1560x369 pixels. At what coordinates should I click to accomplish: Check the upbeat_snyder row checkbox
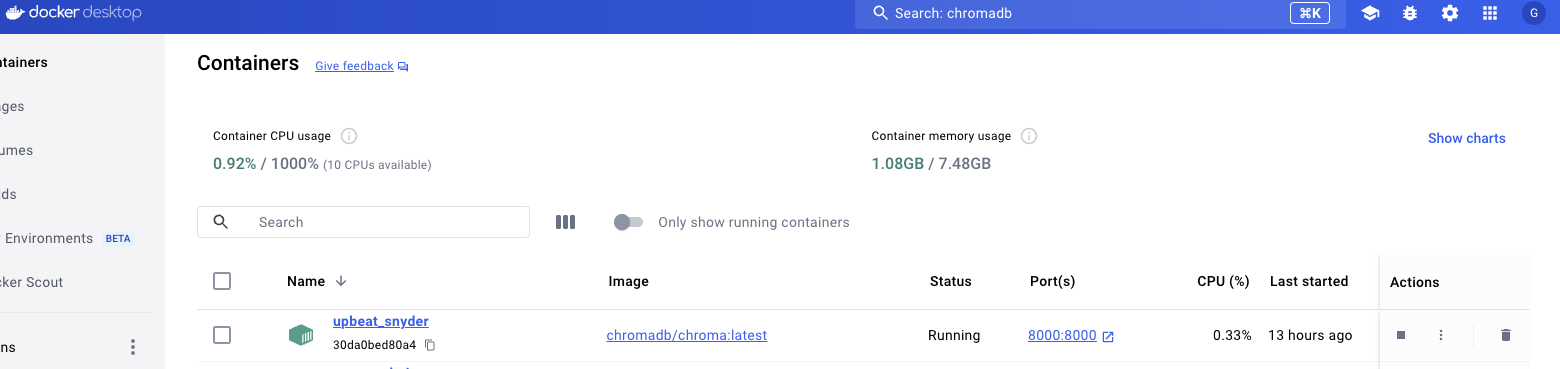pyautogui.click(x=222, y=335)
